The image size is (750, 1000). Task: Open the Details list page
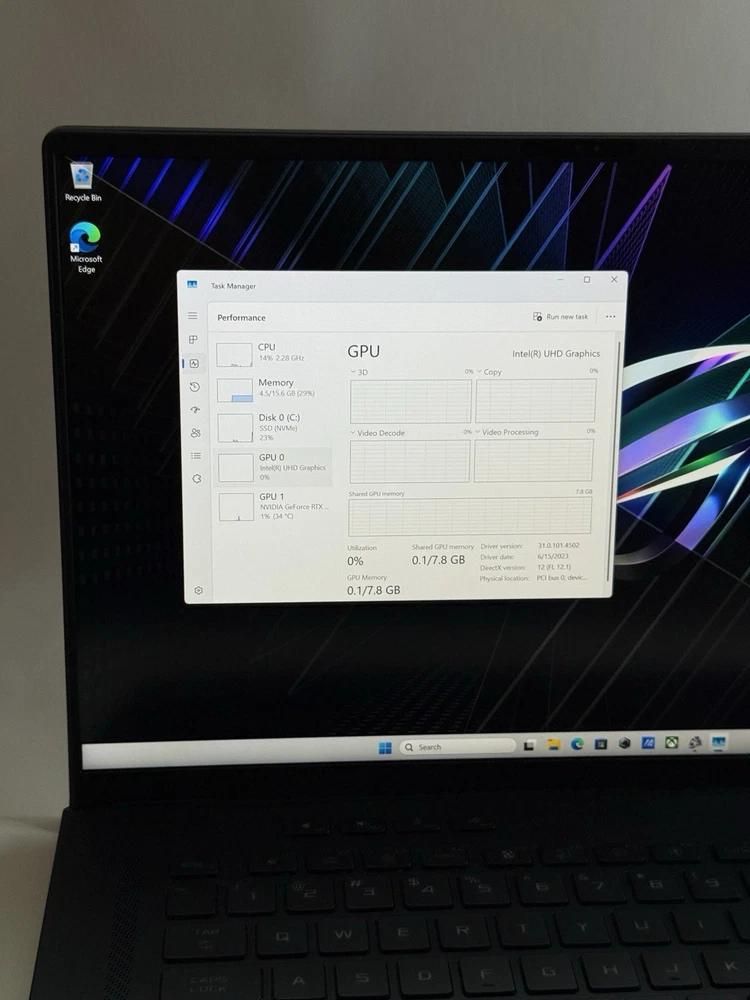[196, 456]
